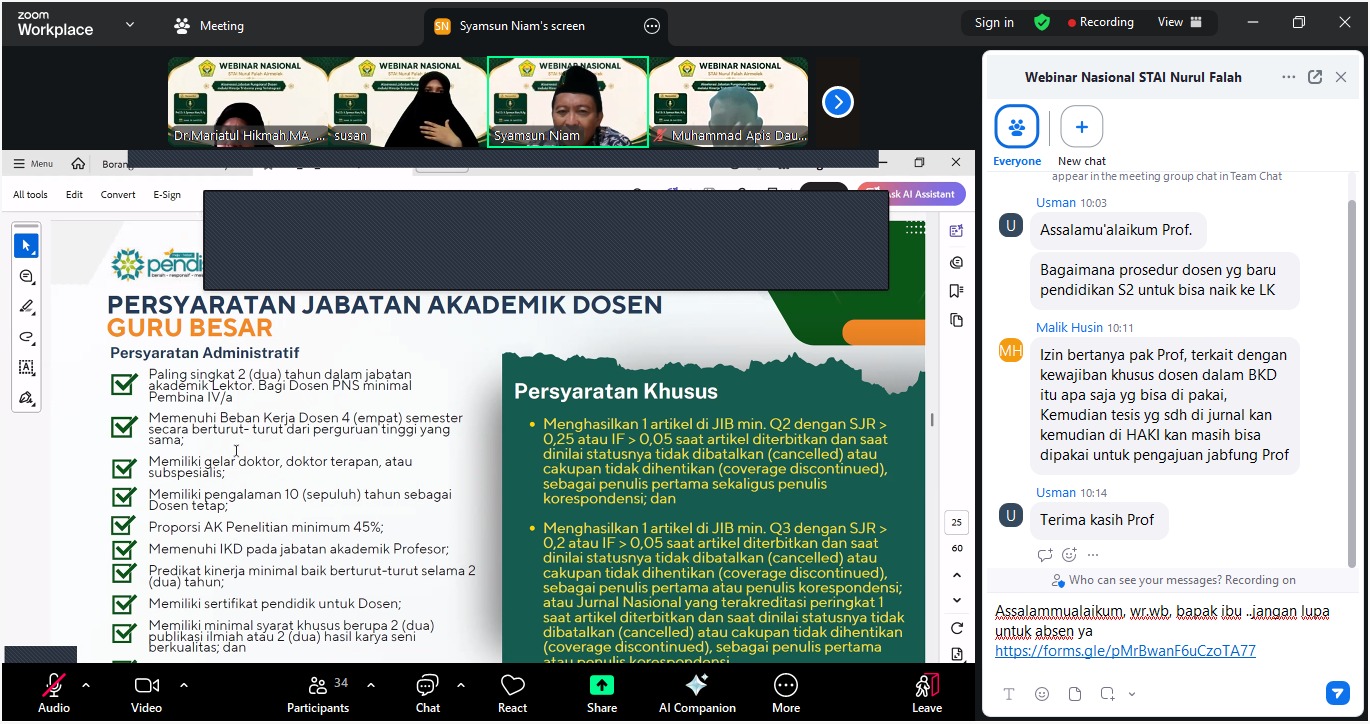
Task: Select susan's video thumbnail
Action: pyautogui.click(x=408, y=101)
